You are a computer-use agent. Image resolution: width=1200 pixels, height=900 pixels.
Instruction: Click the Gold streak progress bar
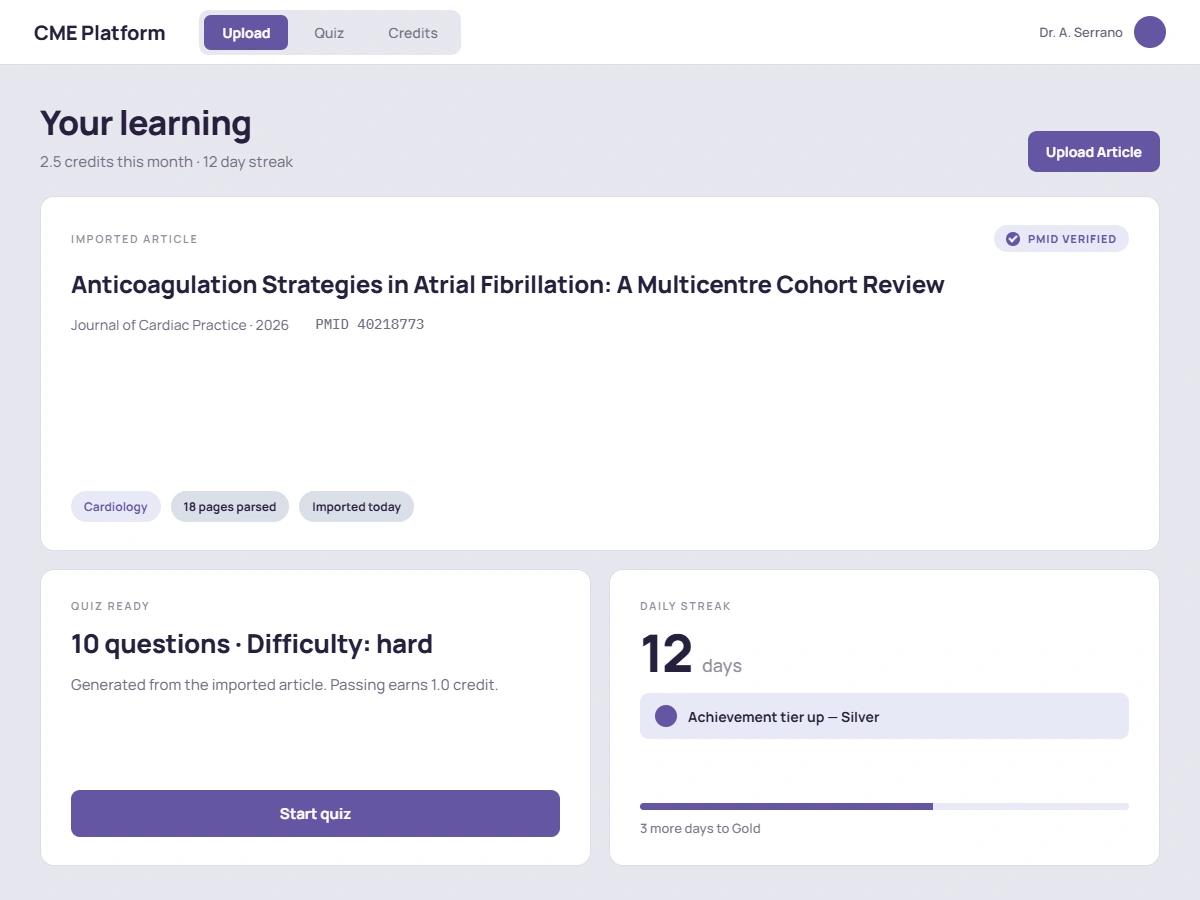tap(884, 806)
